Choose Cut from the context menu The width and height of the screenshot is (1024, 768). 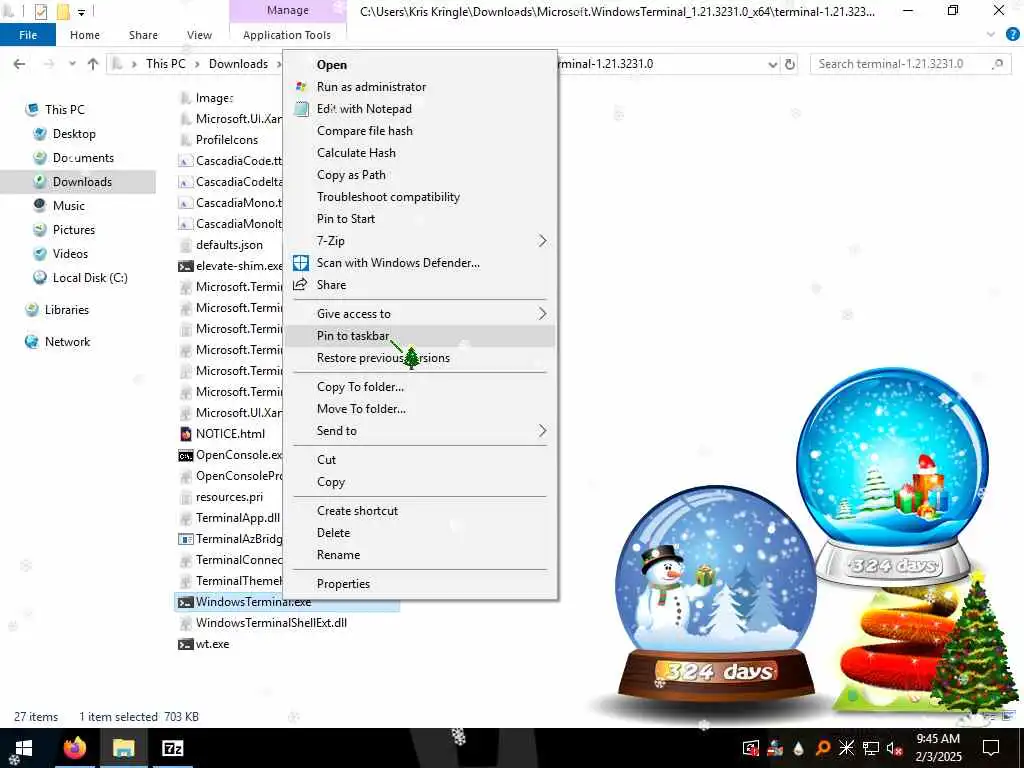(x=421, y=460)
